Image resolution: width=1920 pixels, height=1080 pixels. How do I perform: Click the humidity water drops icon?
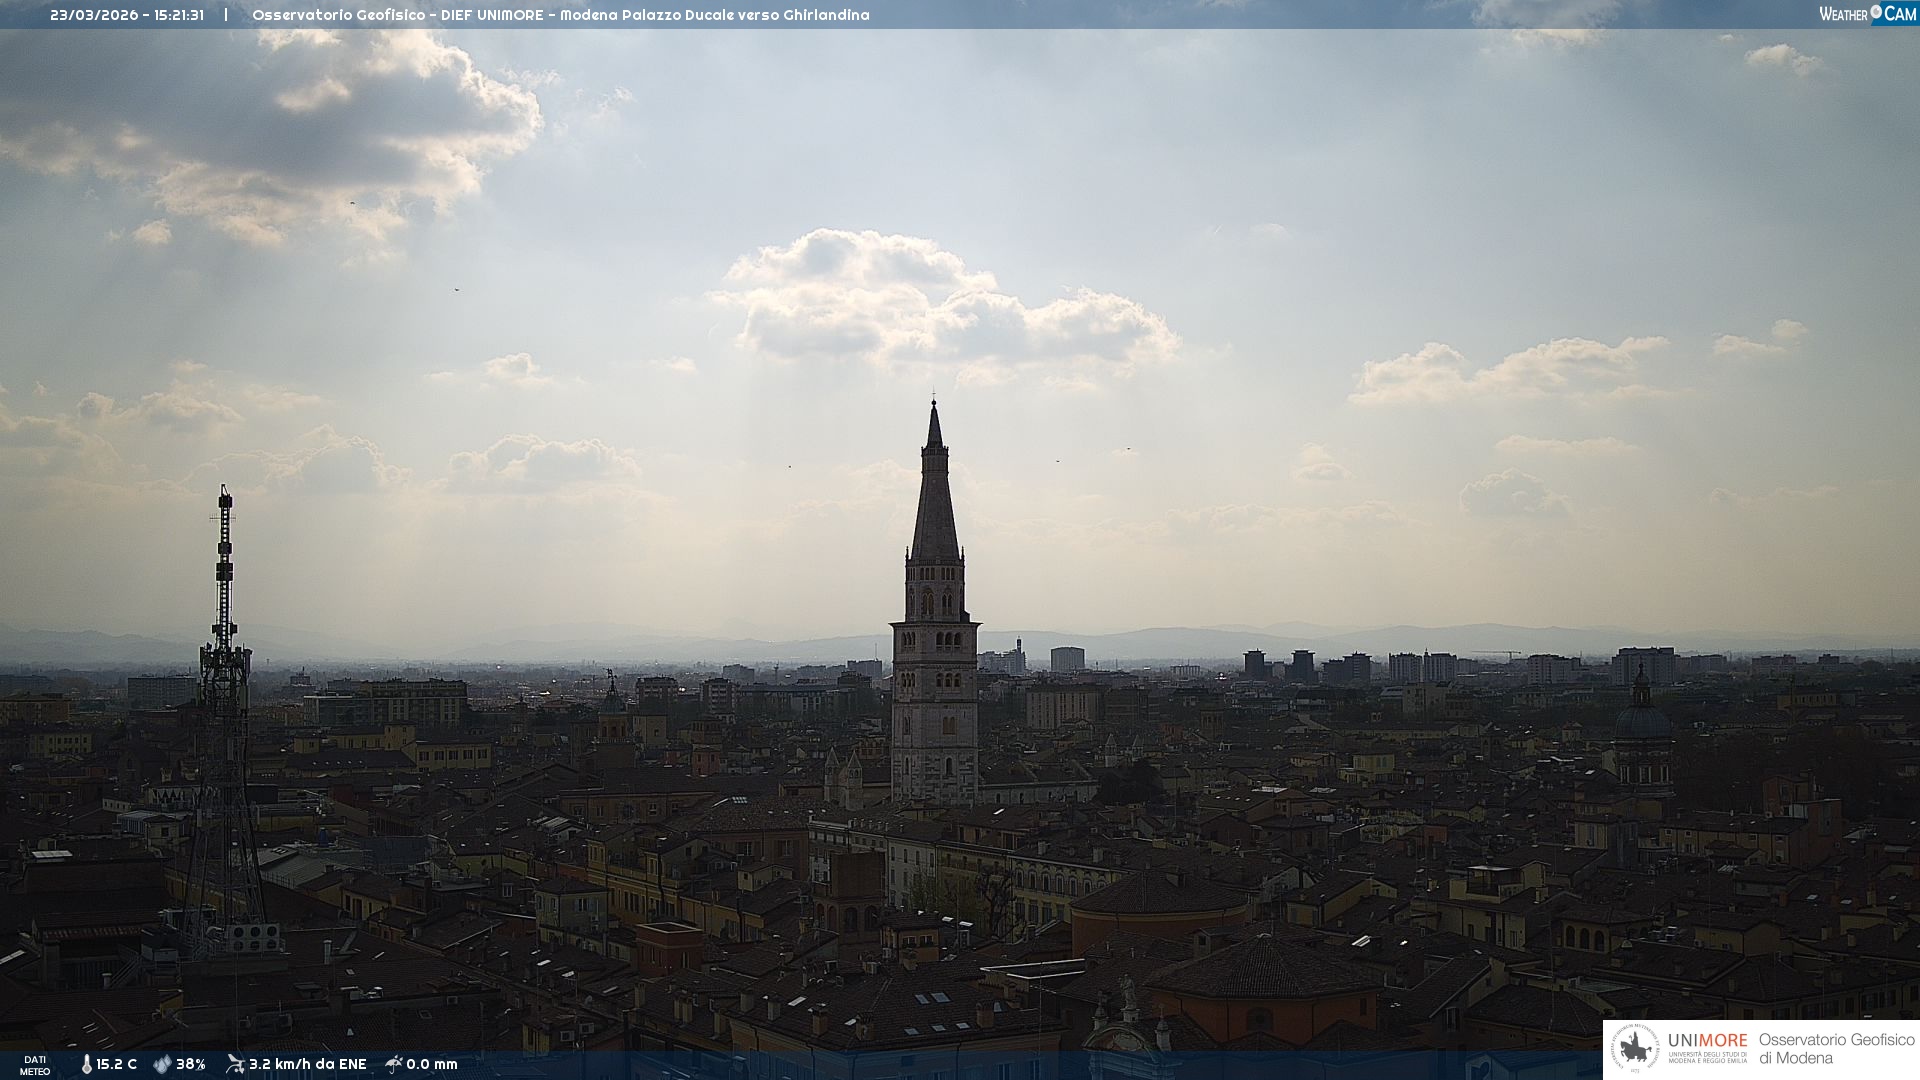tap(162, 1064)
